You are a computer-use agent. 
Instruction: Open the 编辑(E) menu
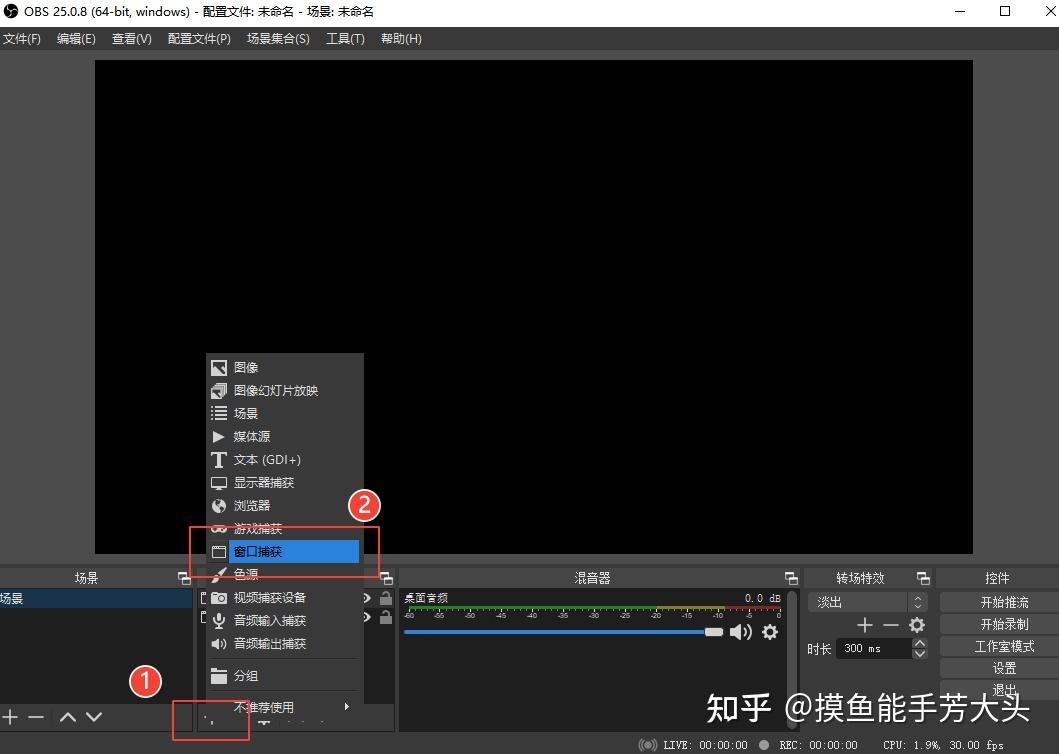tap(76, 39)
